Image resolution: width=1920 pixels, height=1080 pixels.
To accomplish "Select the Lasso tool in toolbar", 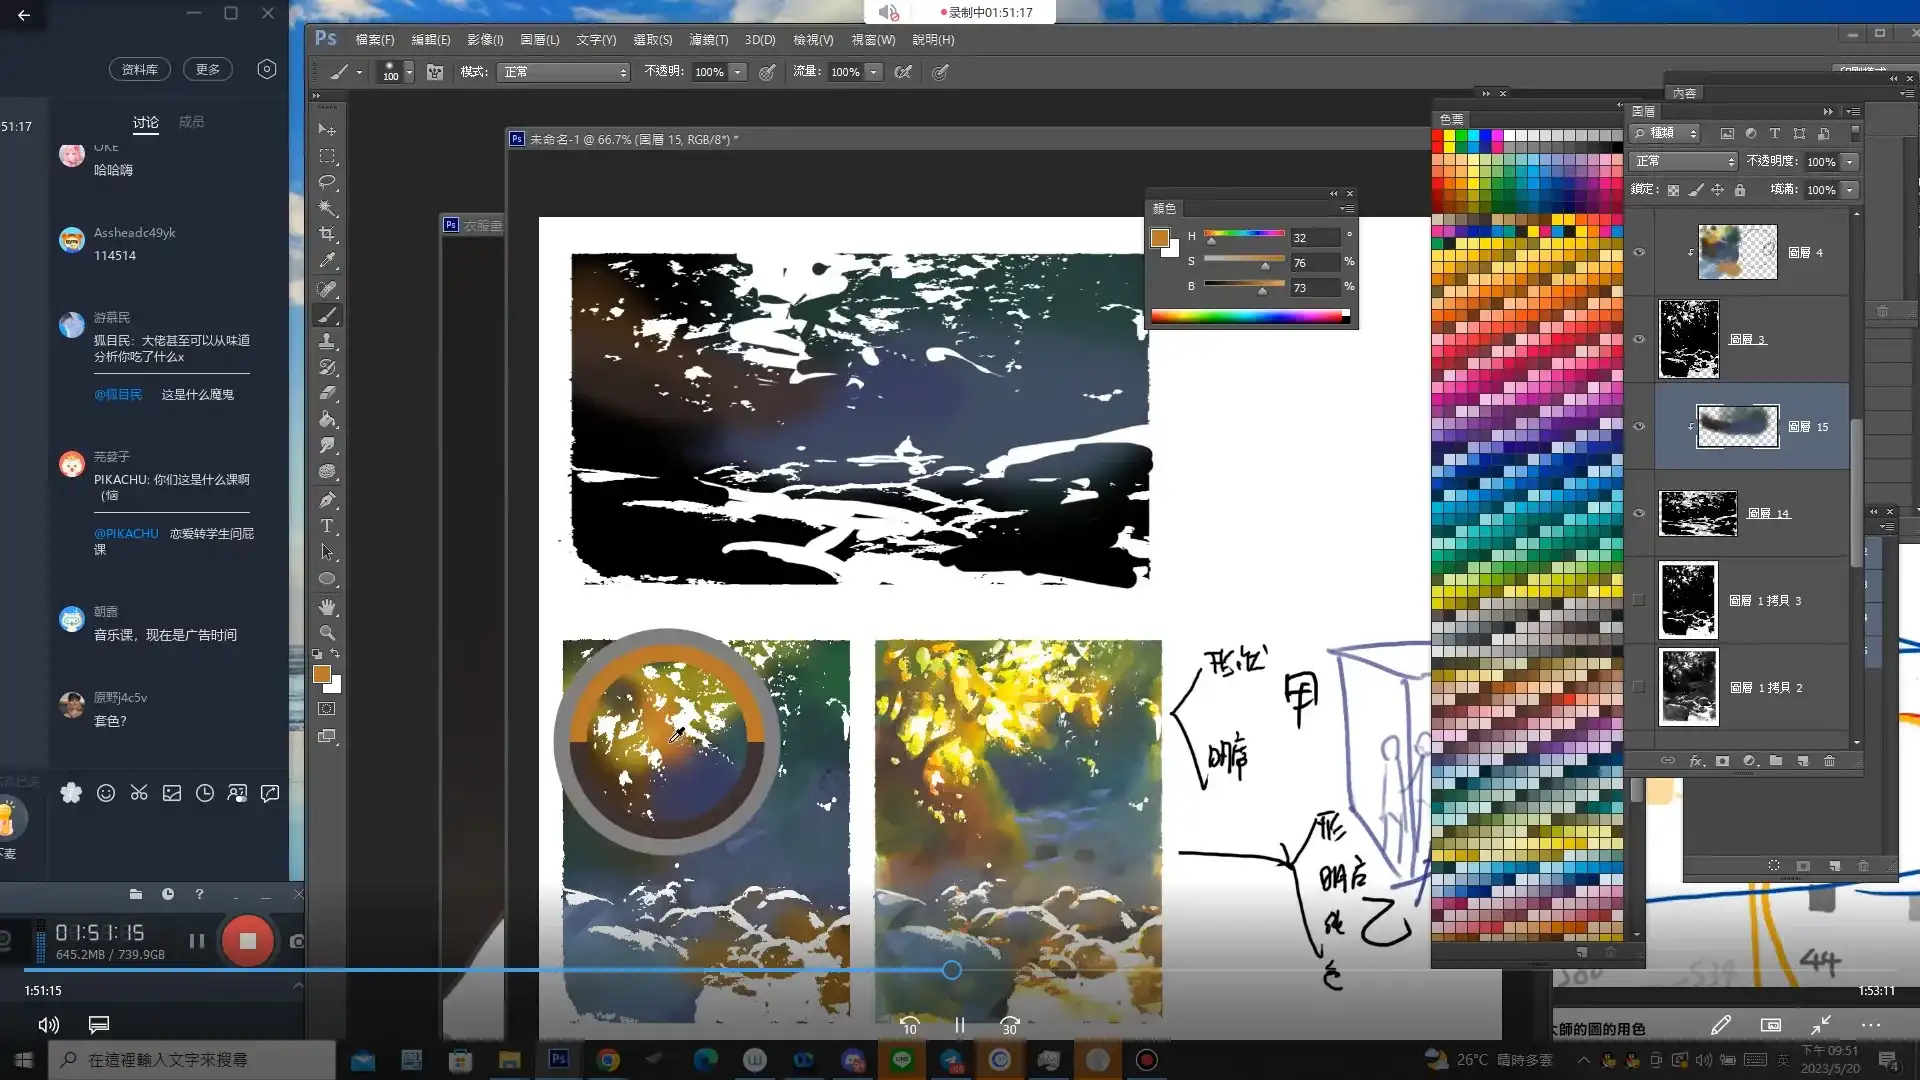I will click(327, 182).
